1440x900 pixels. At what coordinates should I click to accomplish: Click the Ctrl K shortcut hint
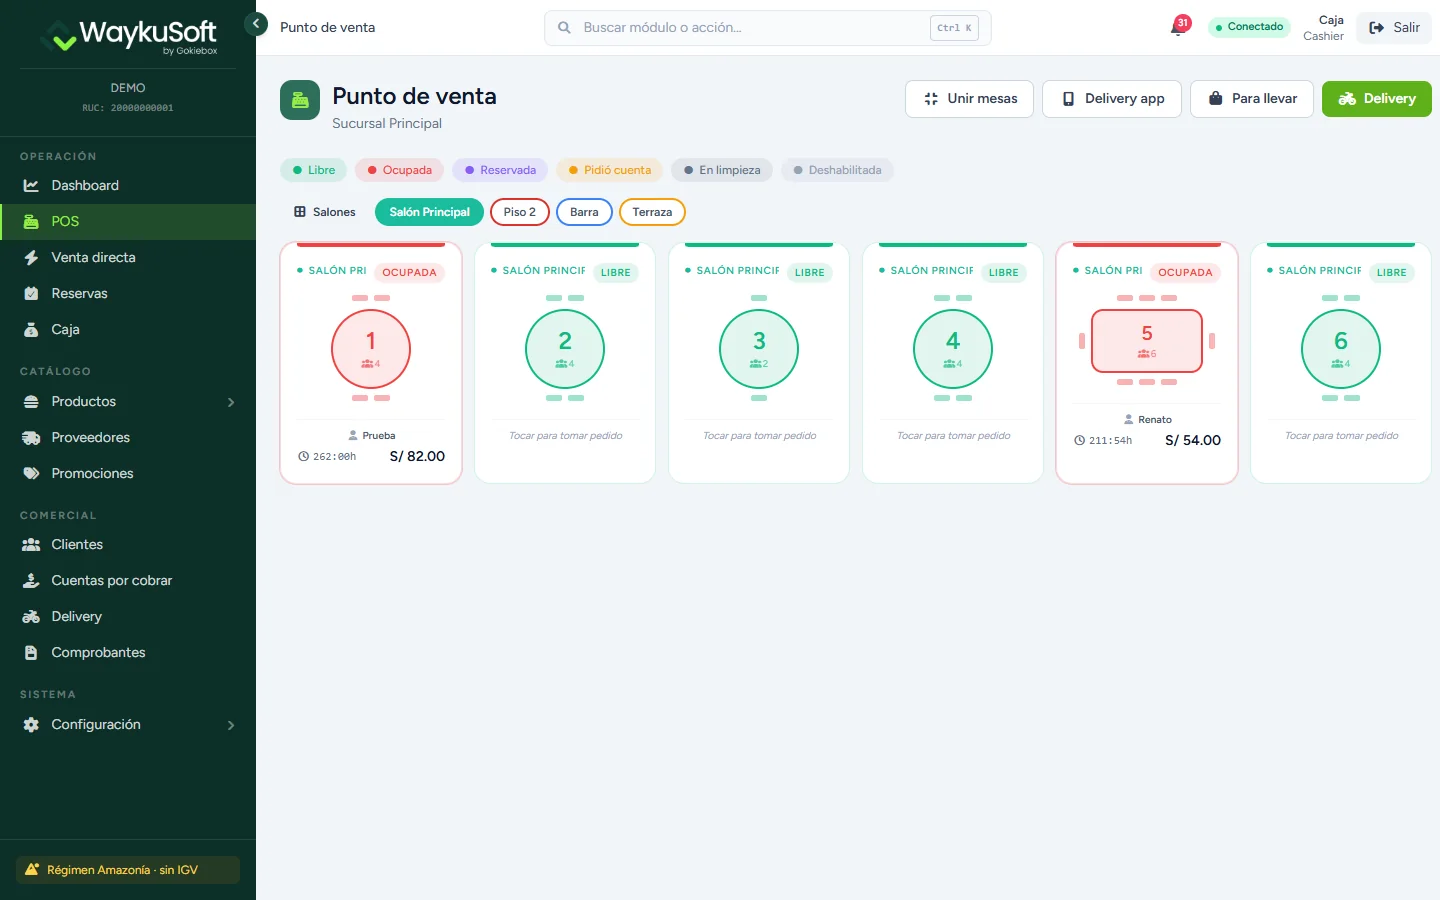[x=954, y=28]
